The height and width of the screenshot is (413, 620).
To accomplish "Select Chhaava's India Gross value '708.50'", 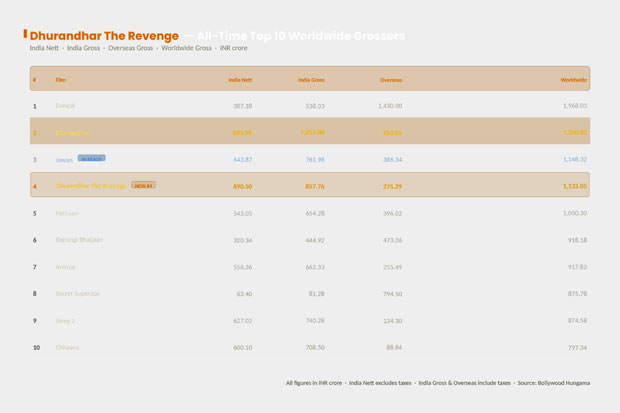I will point(315,347).
